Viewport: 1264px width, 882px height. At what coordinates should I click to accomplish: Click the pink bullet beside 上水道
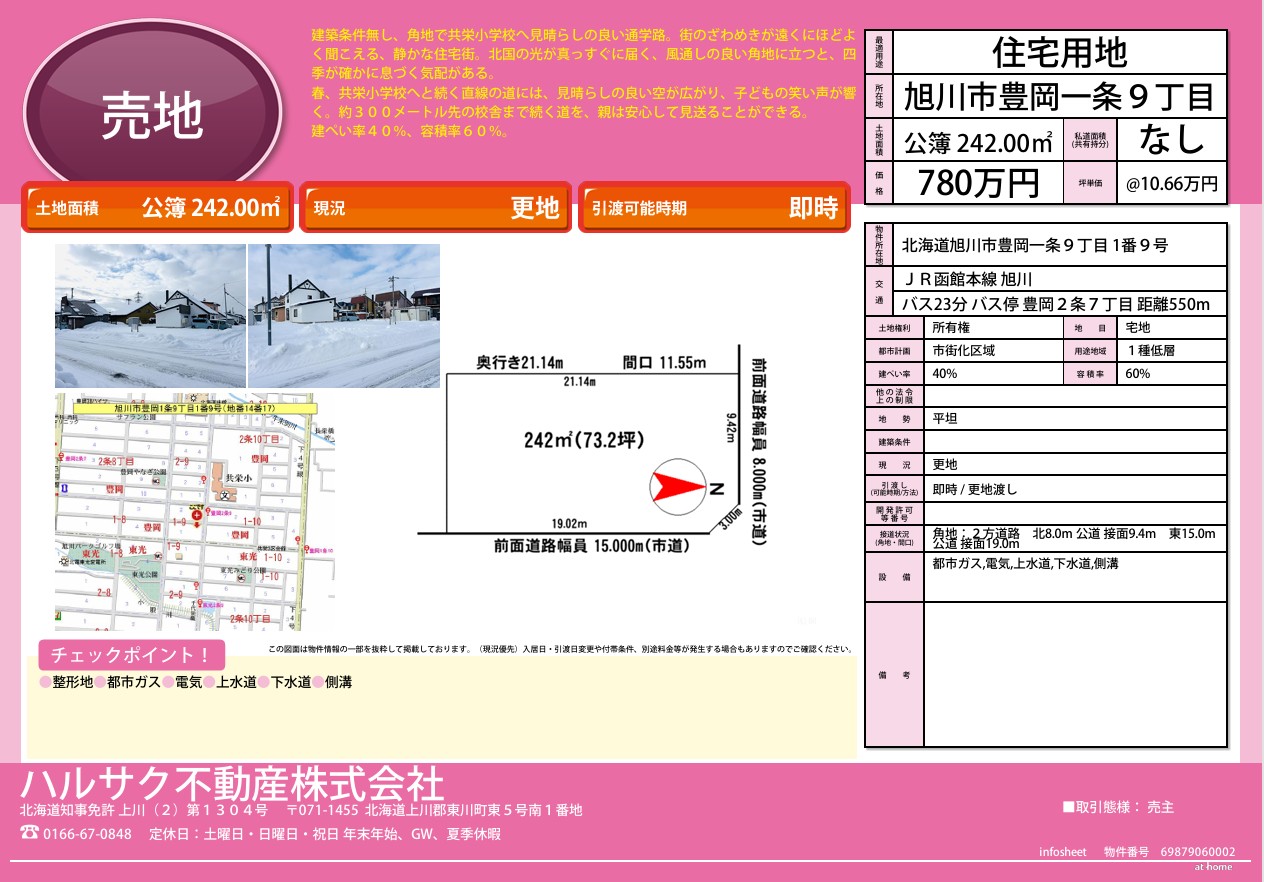coord(209,682)
